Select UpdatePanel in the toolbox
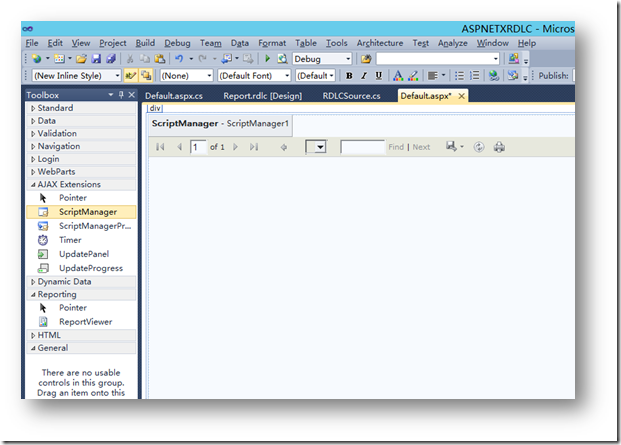Image resolution: width=621 pixels, height=445 pixels. tap(82, 254)
